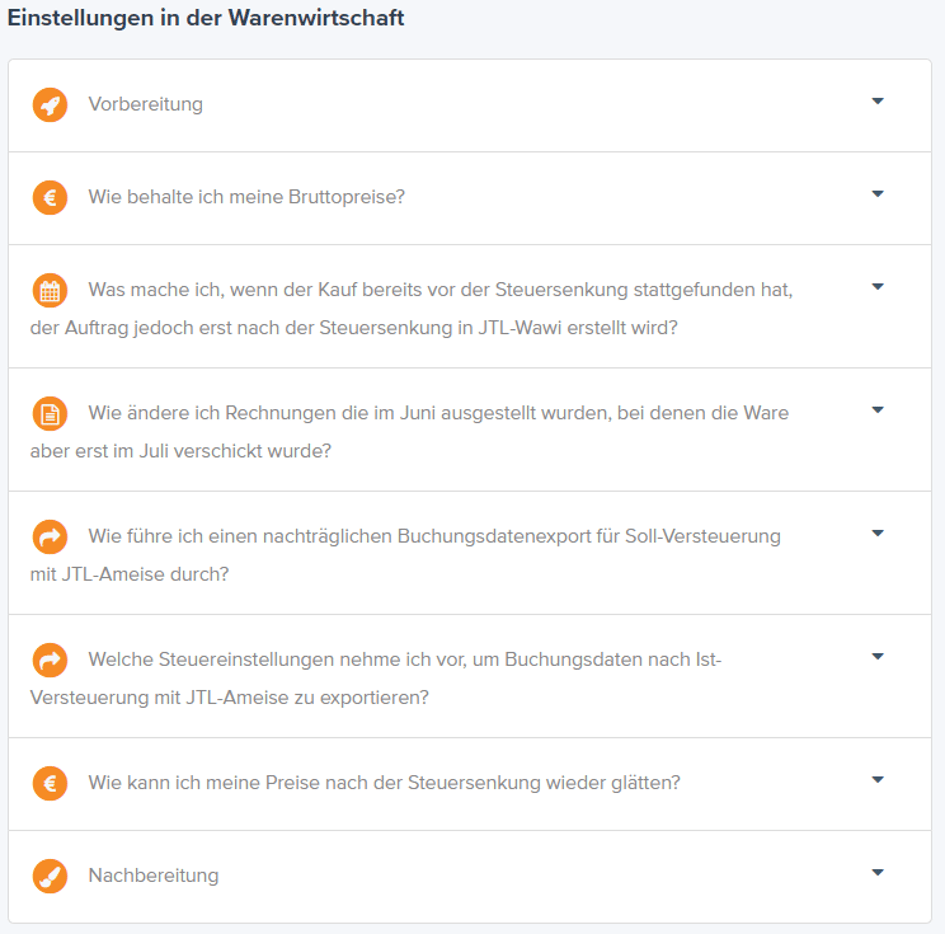Viewport: 945px width, 934px height.
Task: Open "Wie behalte ich meine Bruttopreise?" title
Action: (x=246, y=197)
